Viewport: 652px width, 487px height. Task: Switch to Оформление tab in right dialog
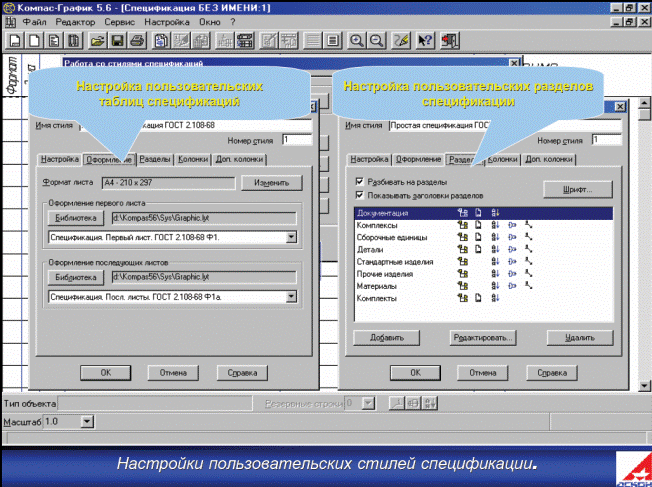pyautogui.click(x=418, y=159)
